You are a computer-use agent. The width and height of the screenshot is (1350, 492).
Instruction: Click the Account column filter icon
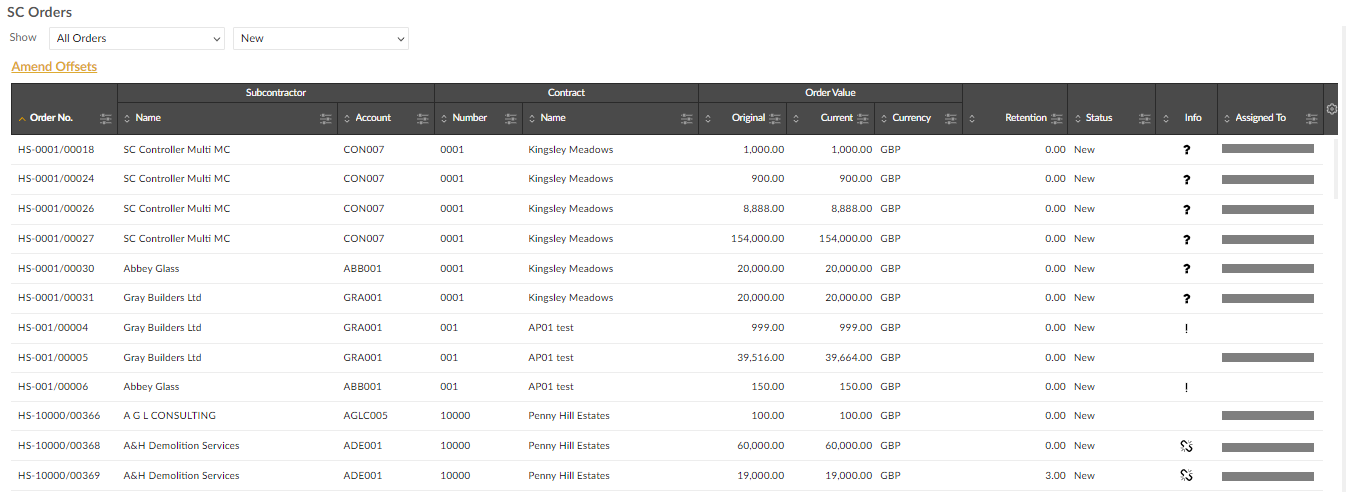point(422,118)
